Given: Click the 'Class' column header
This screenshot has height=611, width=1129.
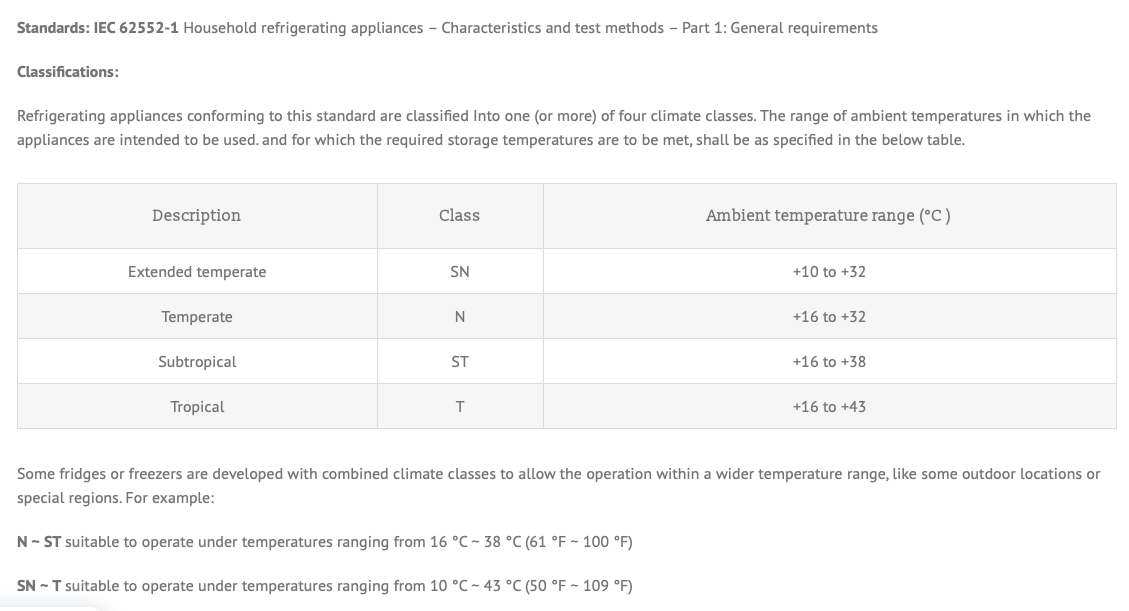Looking at the screenshot, I should click(x=459, y=216).
